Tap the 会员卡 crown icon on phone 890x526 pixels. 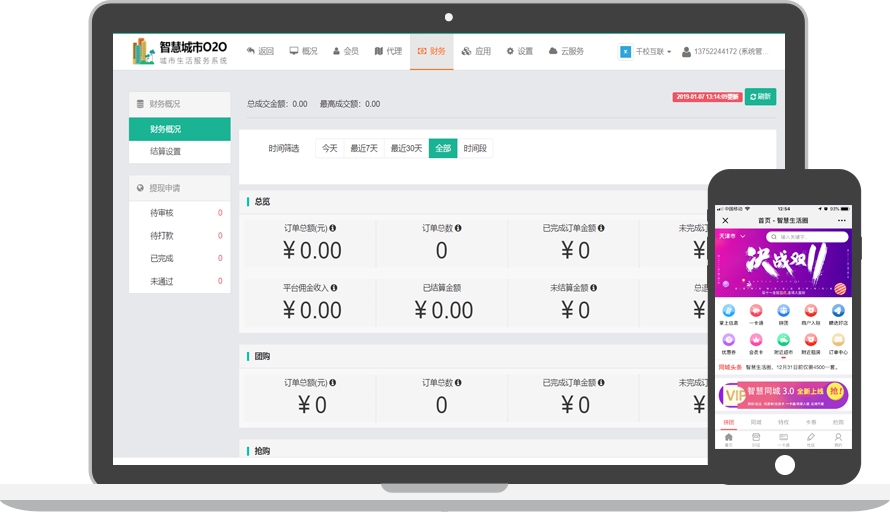coord(756,340)
